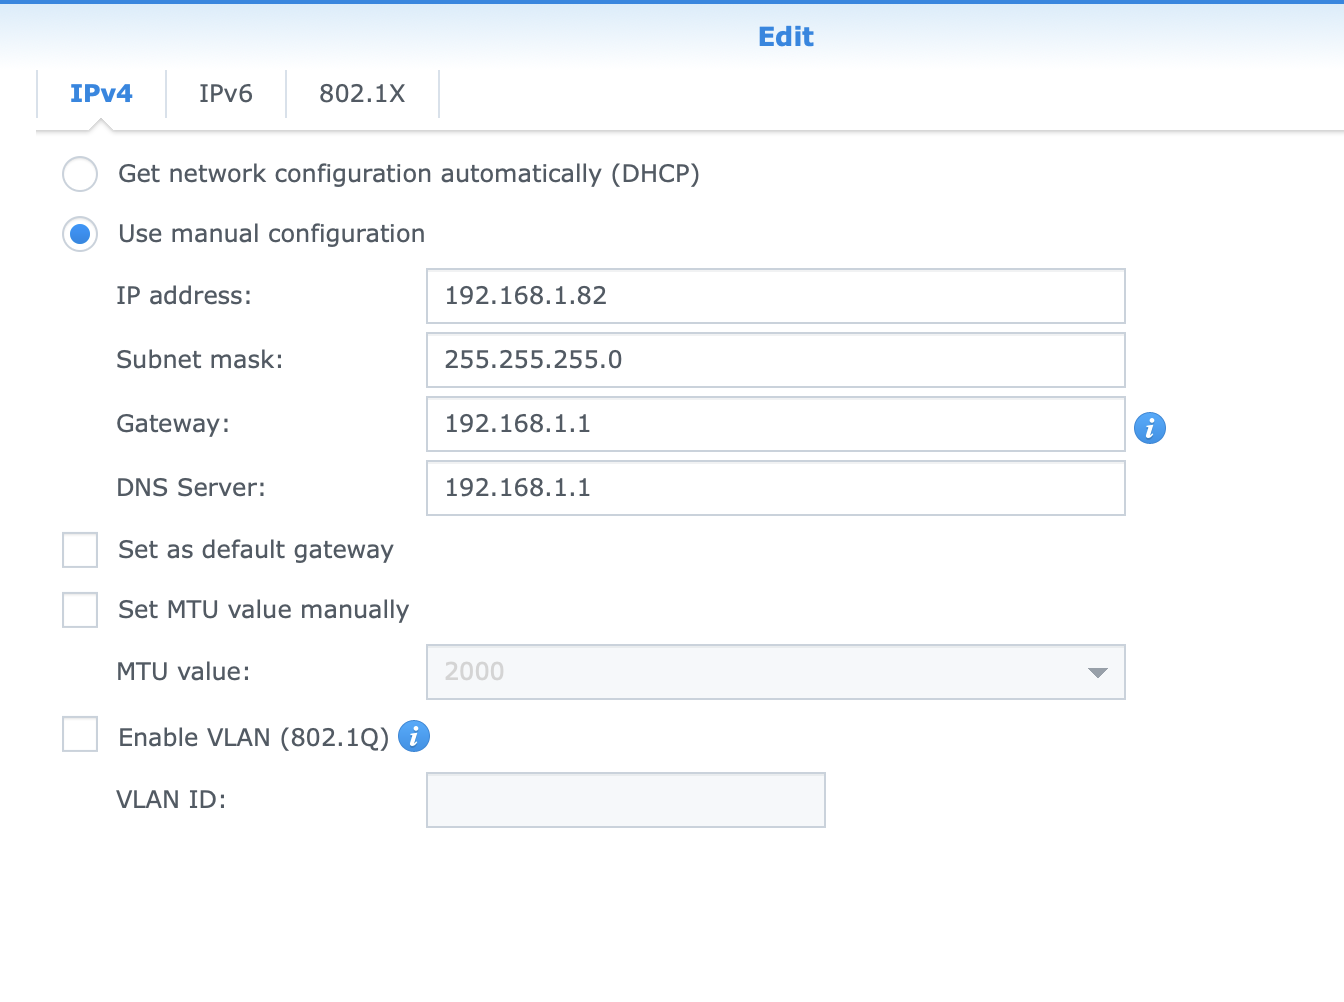
Task: Click the Gateway text field
Action: (x=775, y=424)
